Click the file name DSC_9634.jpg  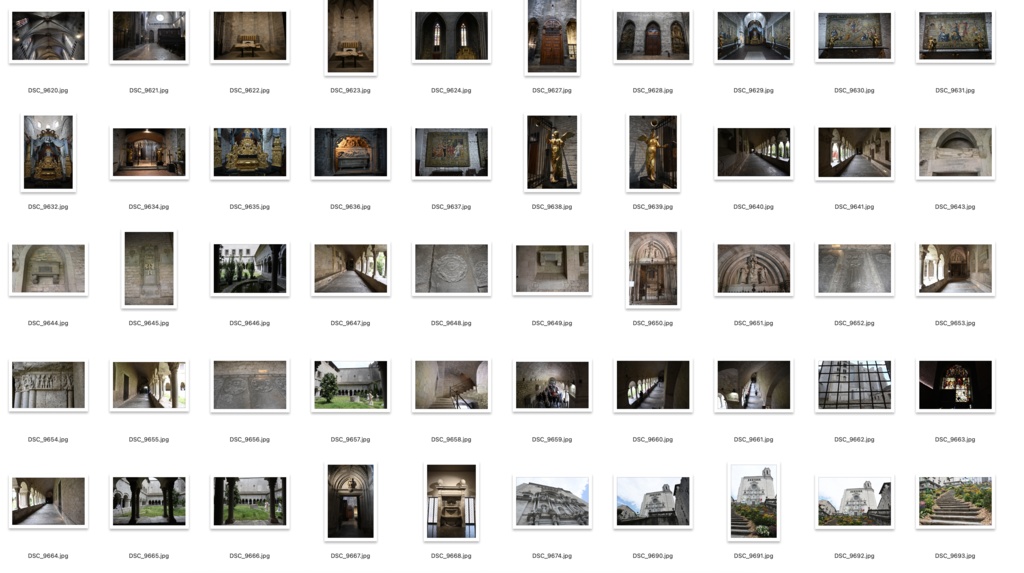149,207
